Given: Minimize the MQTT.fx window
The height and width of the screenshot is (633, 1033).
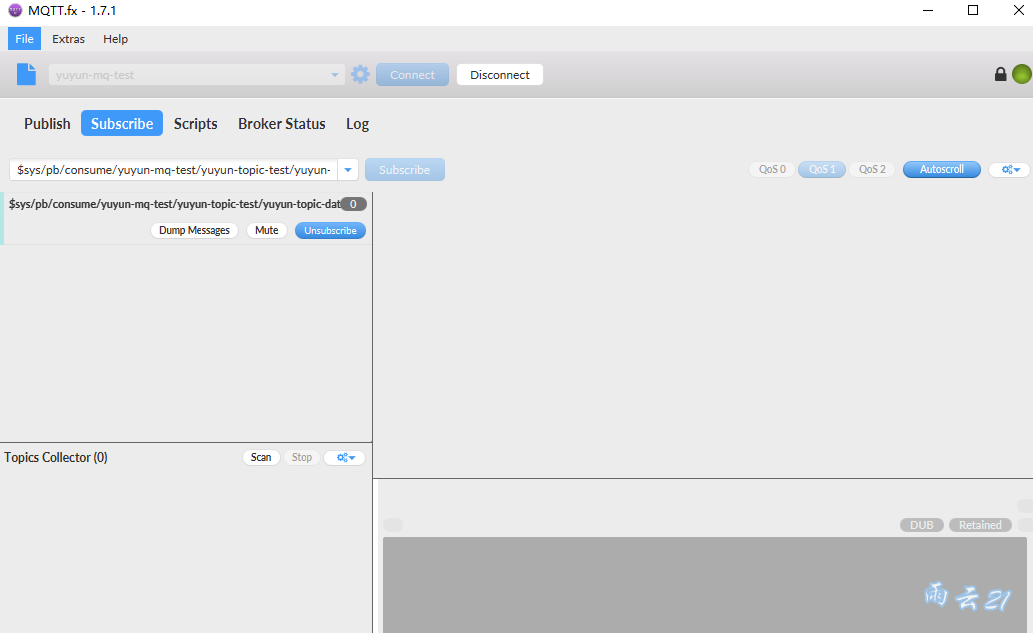Looking at the screenshot, I should click(928, 11).
